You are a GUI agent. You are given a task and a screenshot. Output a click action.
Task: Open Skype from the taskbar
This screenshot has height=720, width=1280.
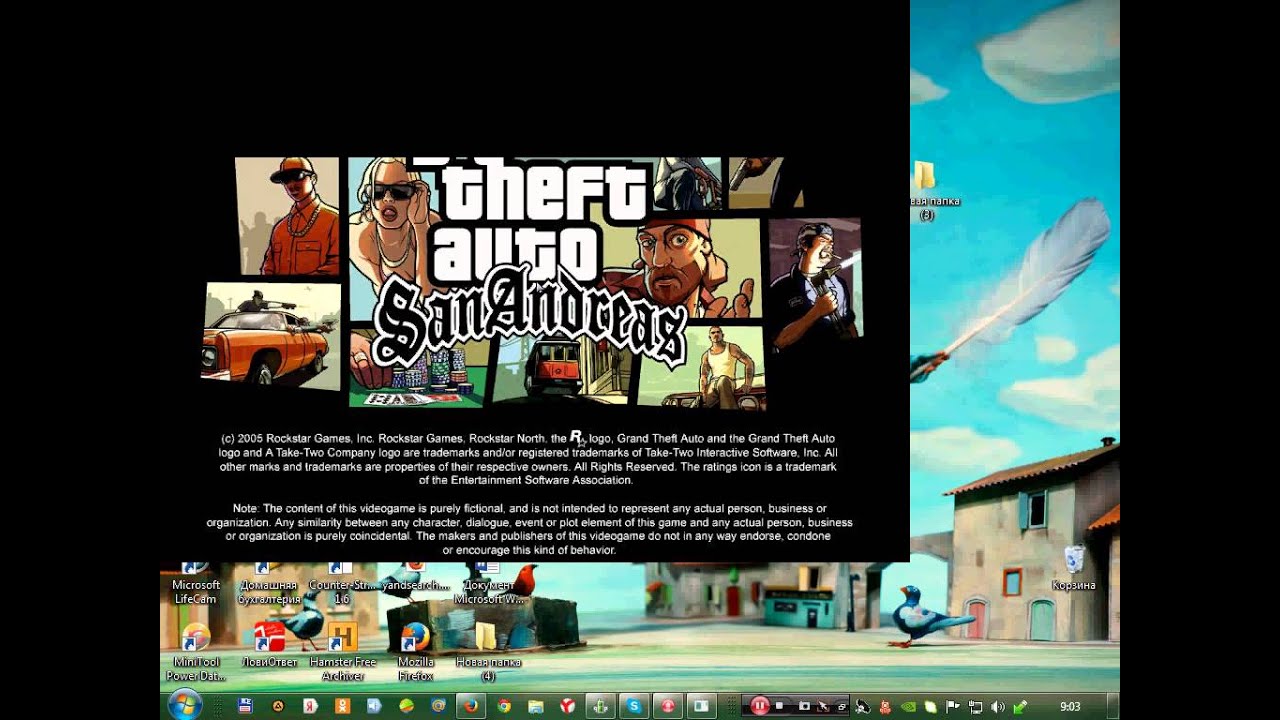pyautogui.click(x=634, y=706)
